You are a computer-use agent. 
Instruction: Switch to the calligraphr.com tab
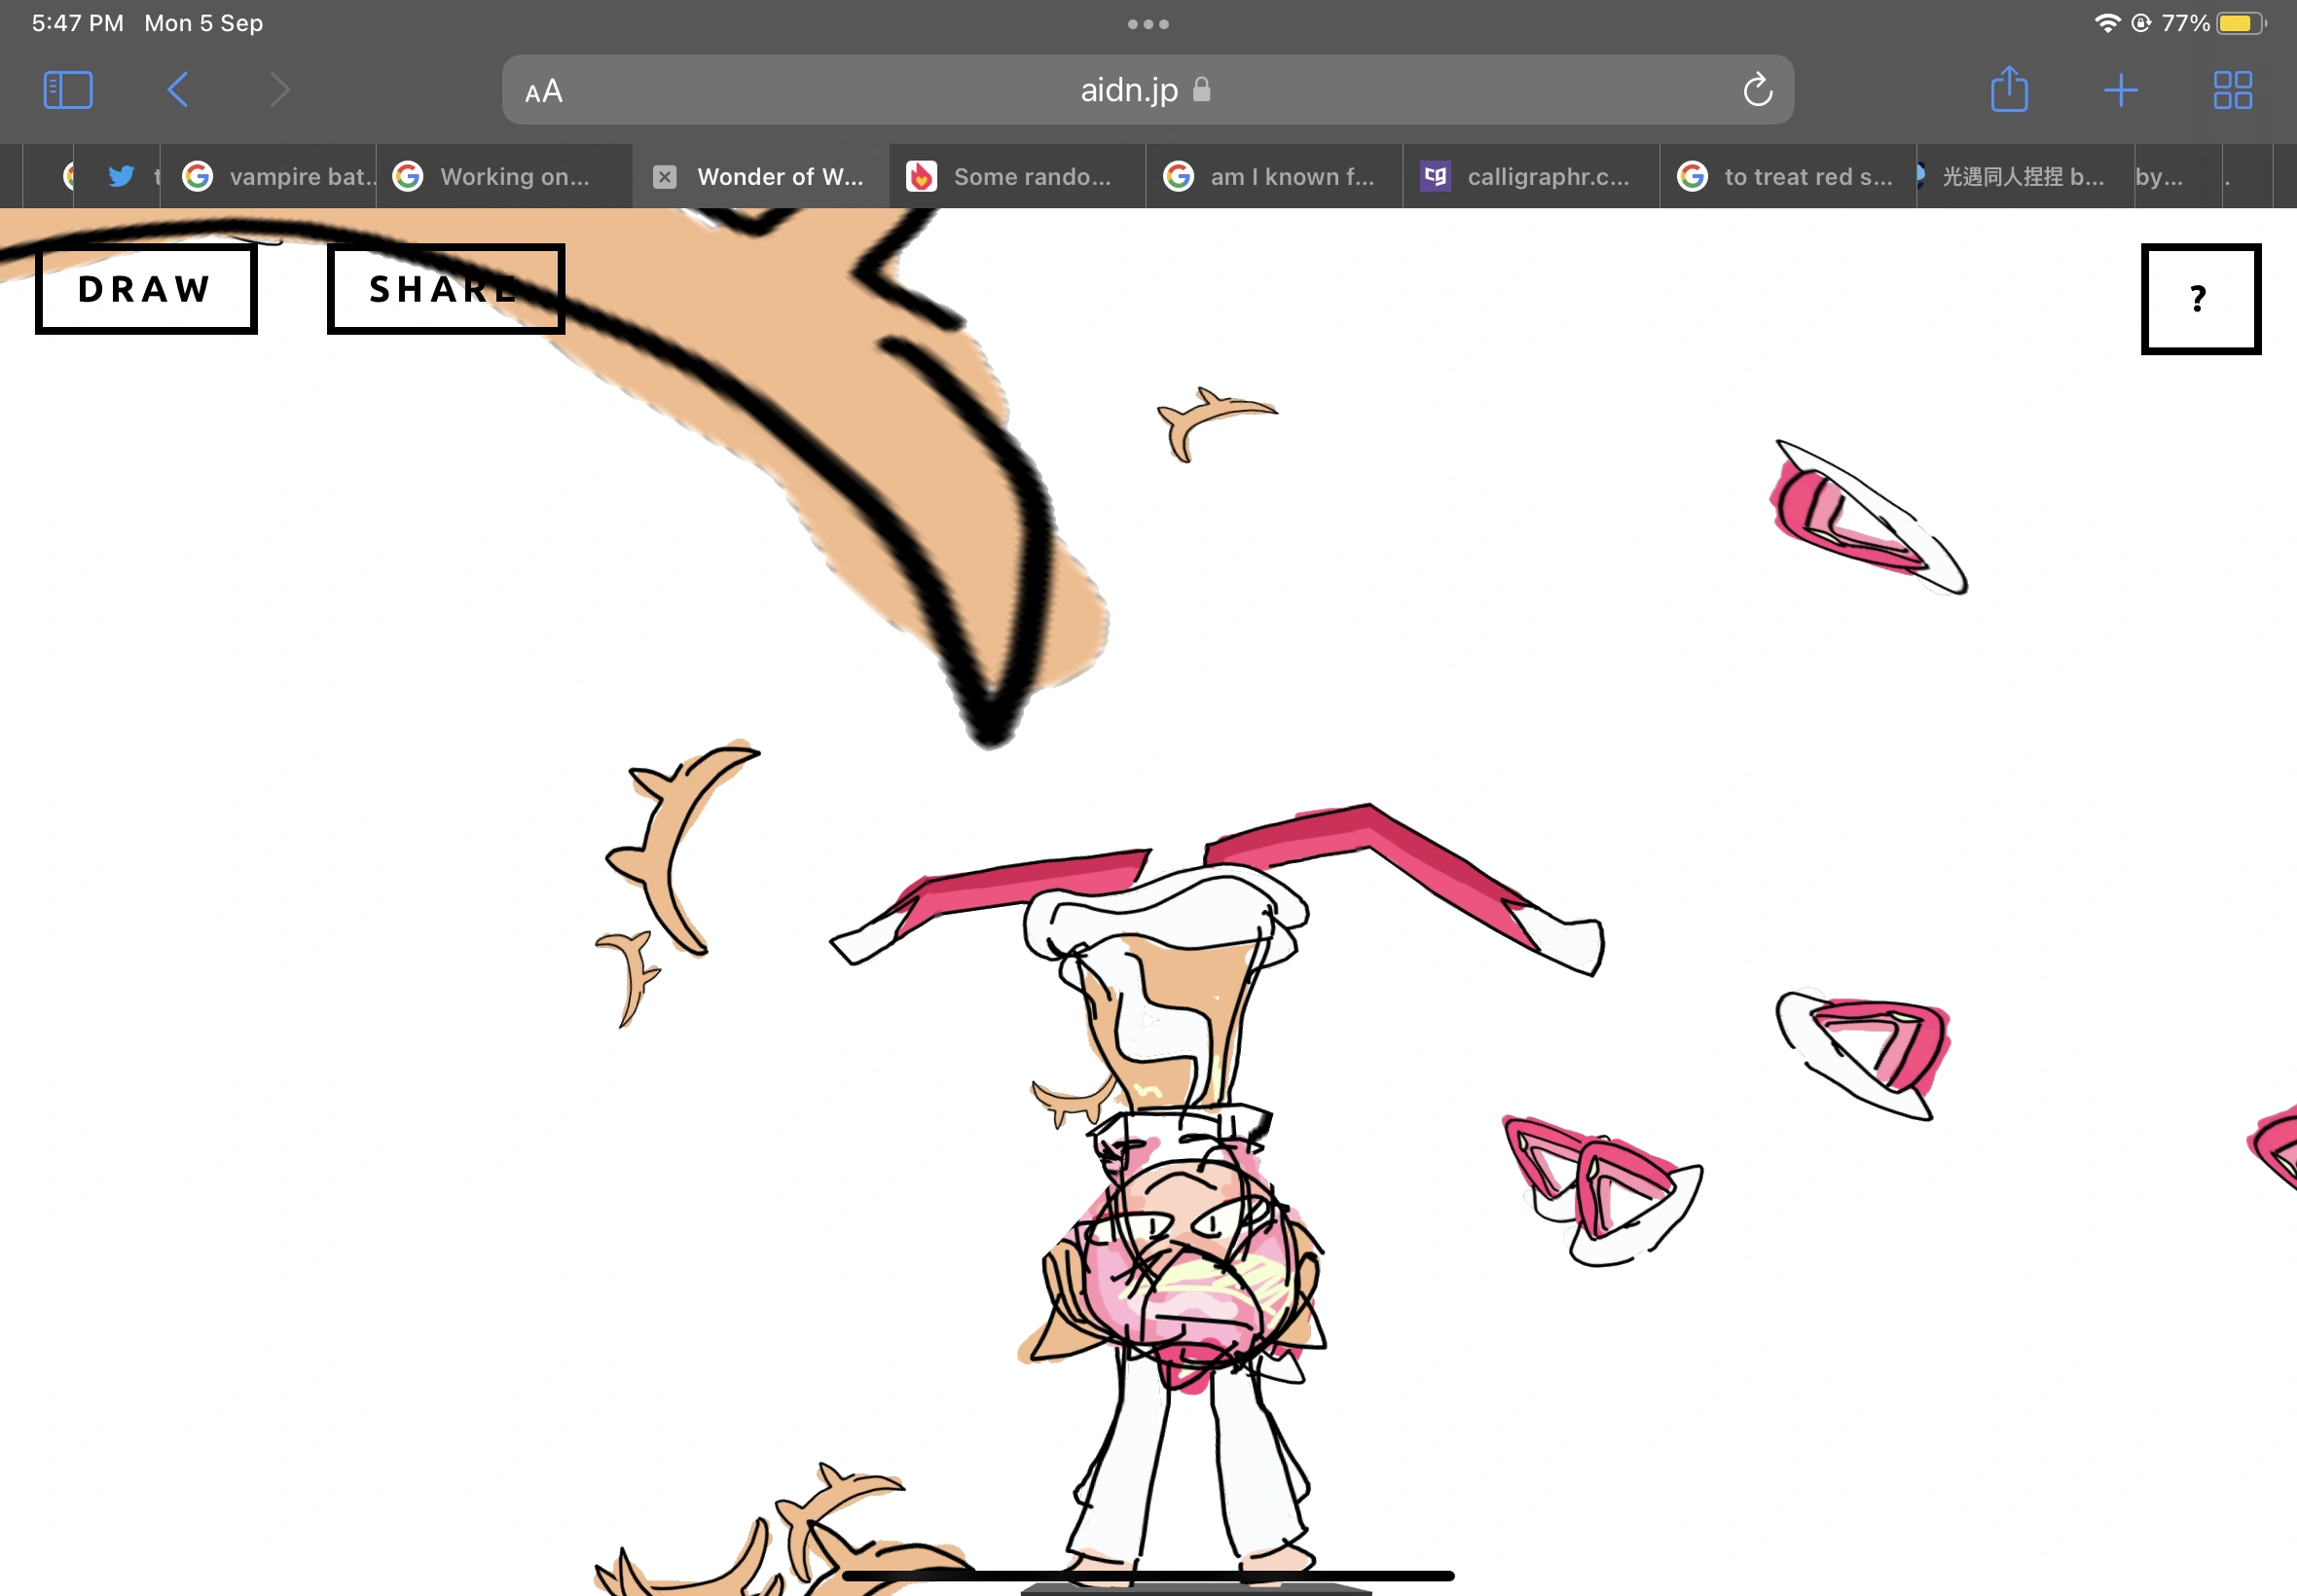[x=1530, y=177]
